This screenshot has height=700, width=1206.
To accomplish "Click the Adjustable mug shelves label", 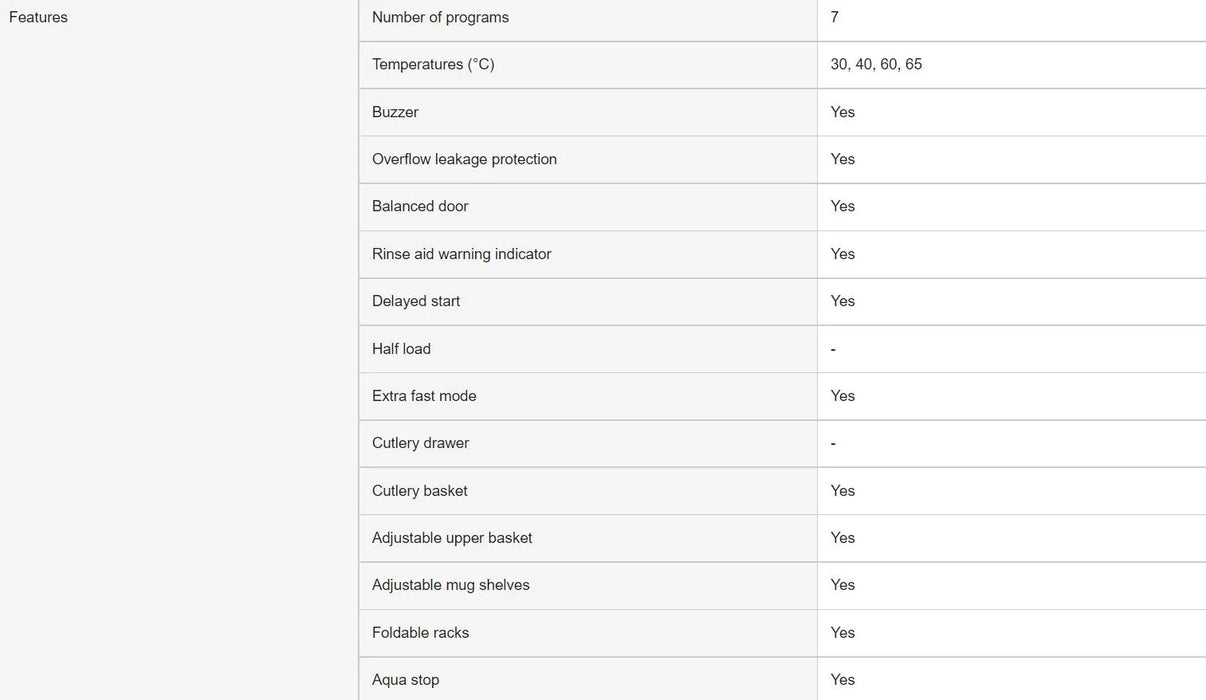I will 450,585.
